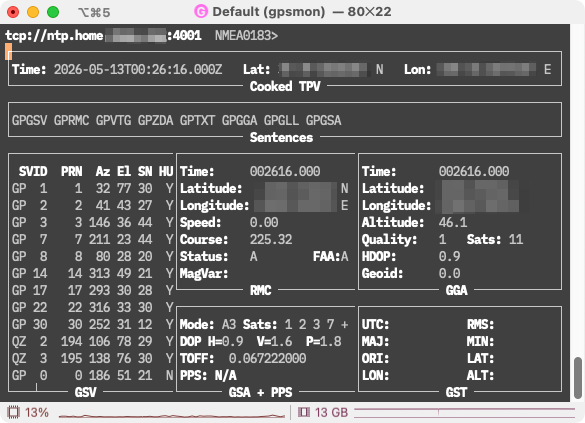Click the 13% CPU value
This screenshot has height=423, width=585.
(x=37, y=413)
